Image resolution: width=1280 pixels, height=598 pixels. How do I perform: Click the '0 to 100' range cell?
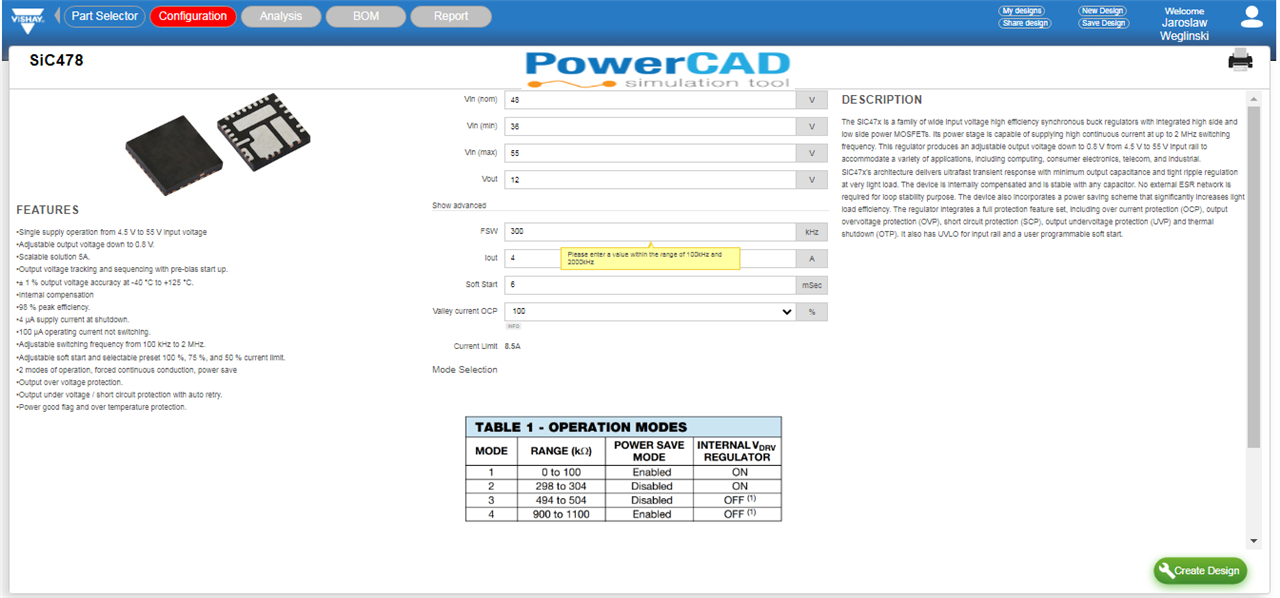tap(562, 472)
